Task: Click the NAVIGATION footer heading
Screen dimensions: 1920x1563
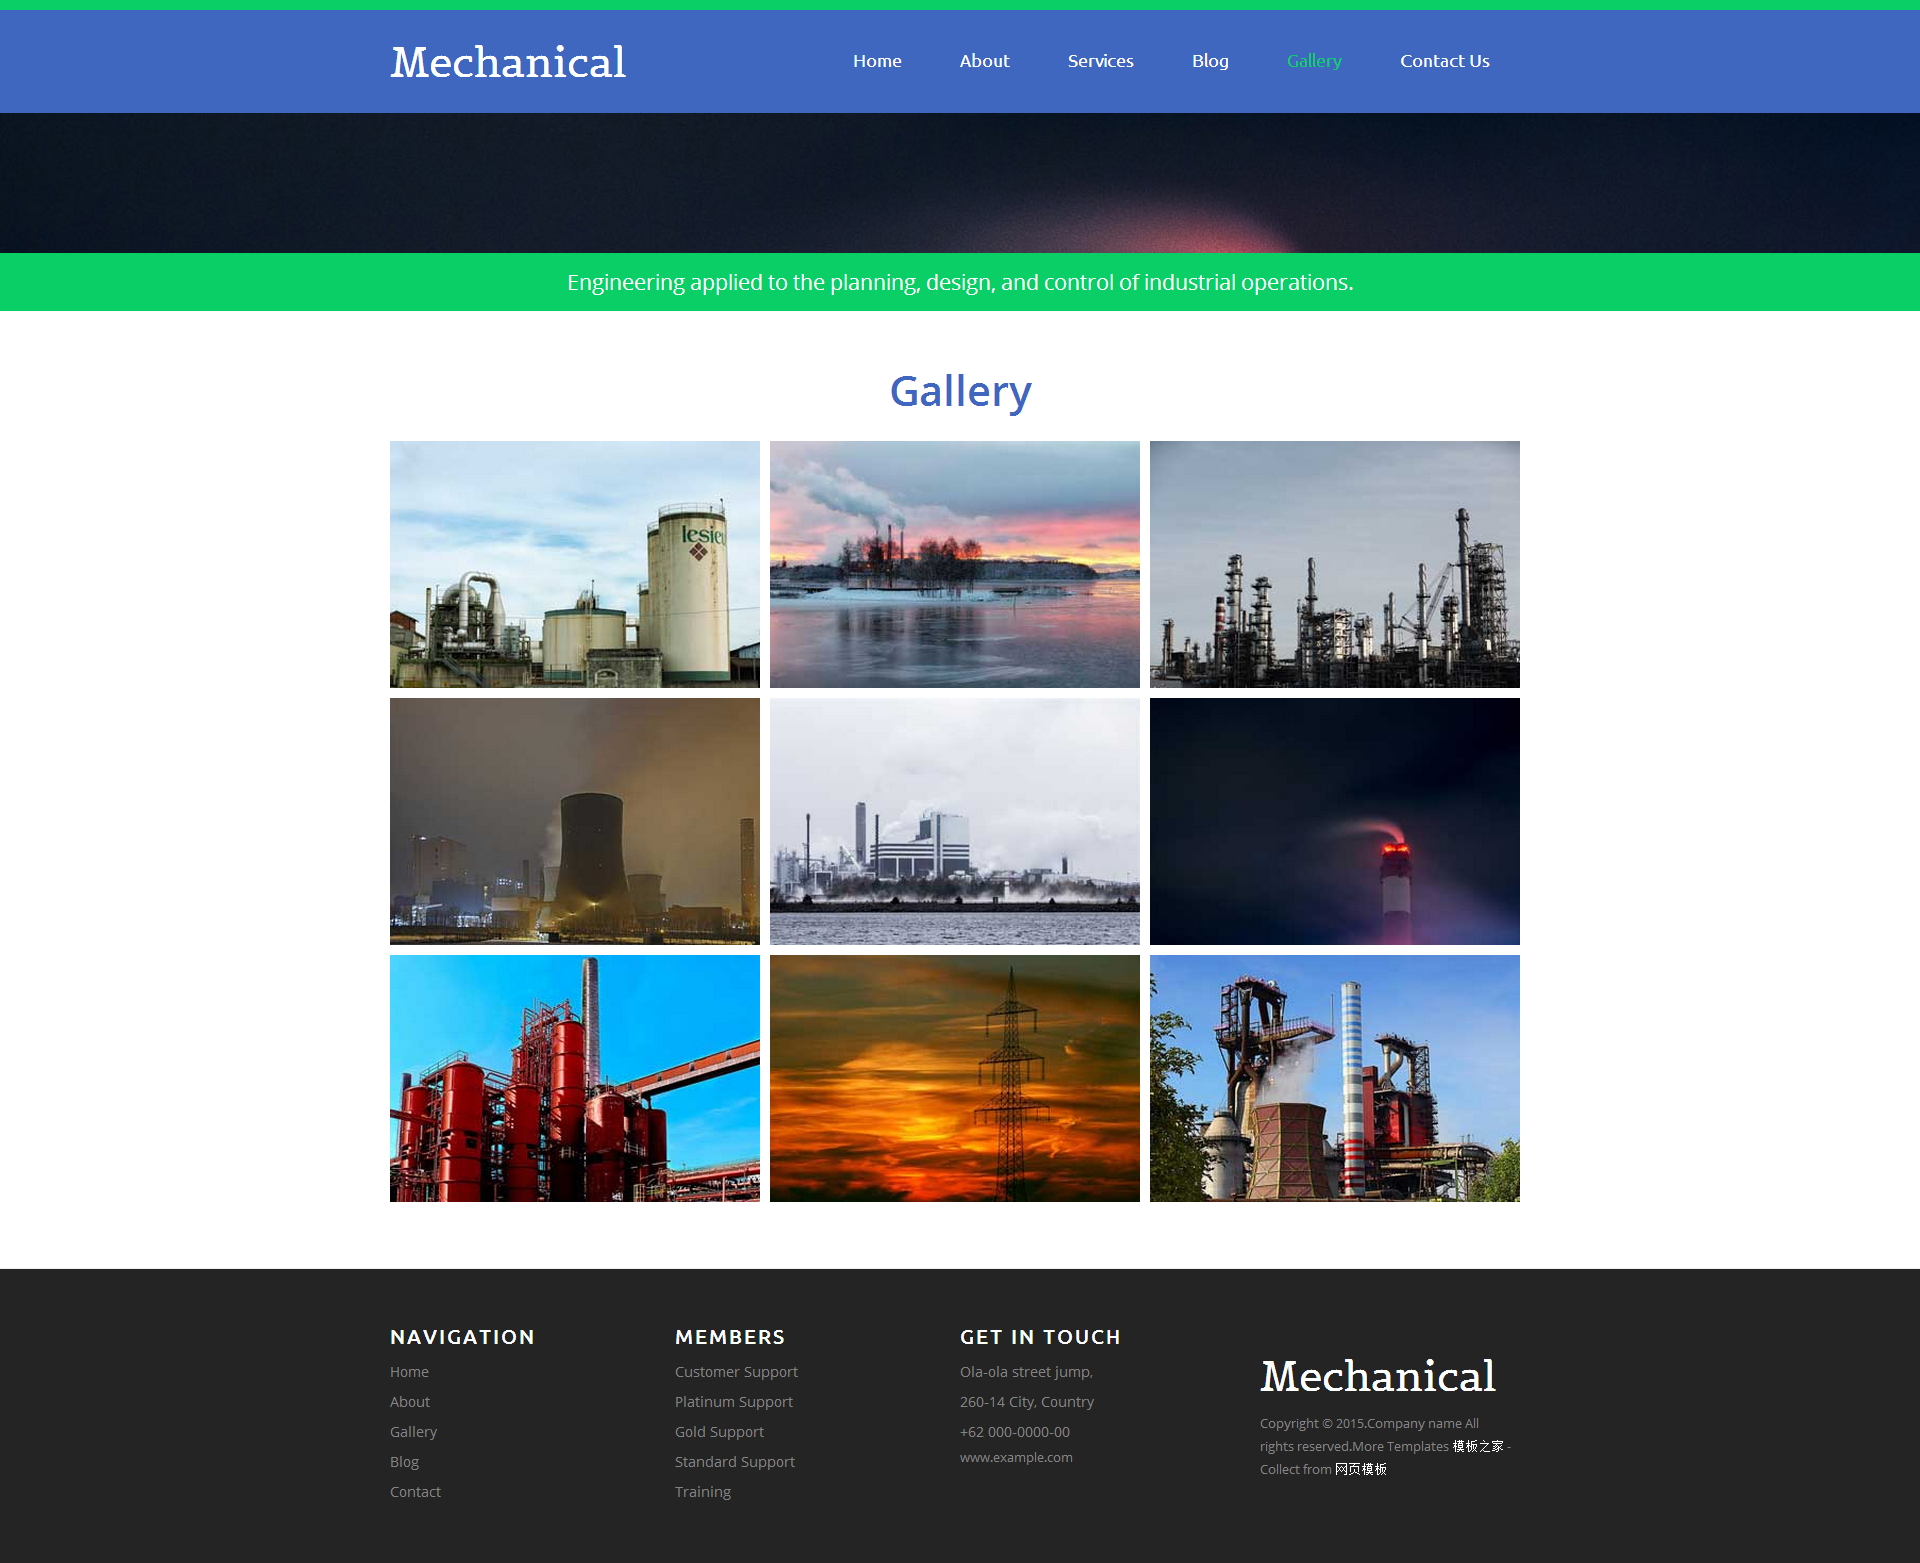Action: pyautogui.click(x=462, y=1337)
